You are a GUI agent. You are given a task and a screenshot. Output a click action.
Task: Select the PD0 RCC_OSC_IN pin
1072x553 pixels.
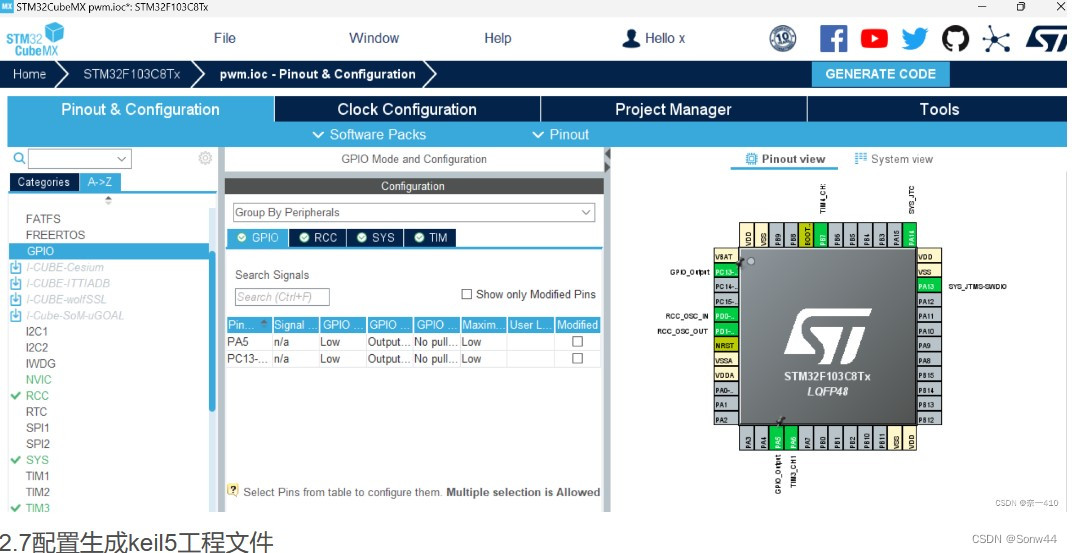coord(726,316)
